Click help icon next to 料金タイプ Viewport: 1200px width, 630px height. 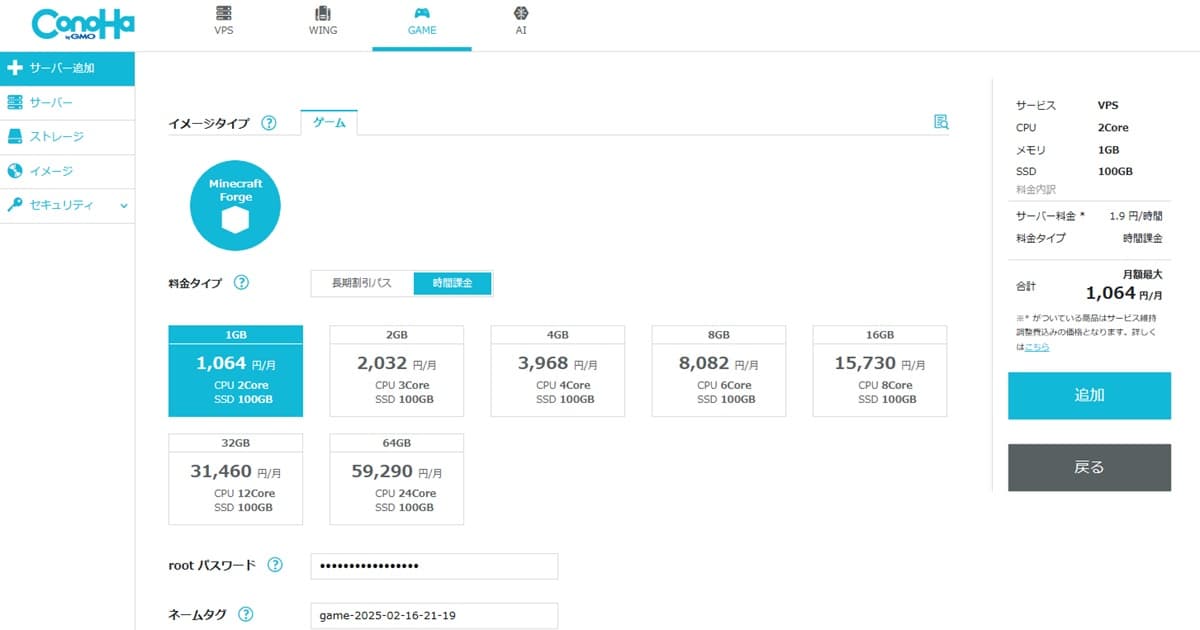coord(241,283)
